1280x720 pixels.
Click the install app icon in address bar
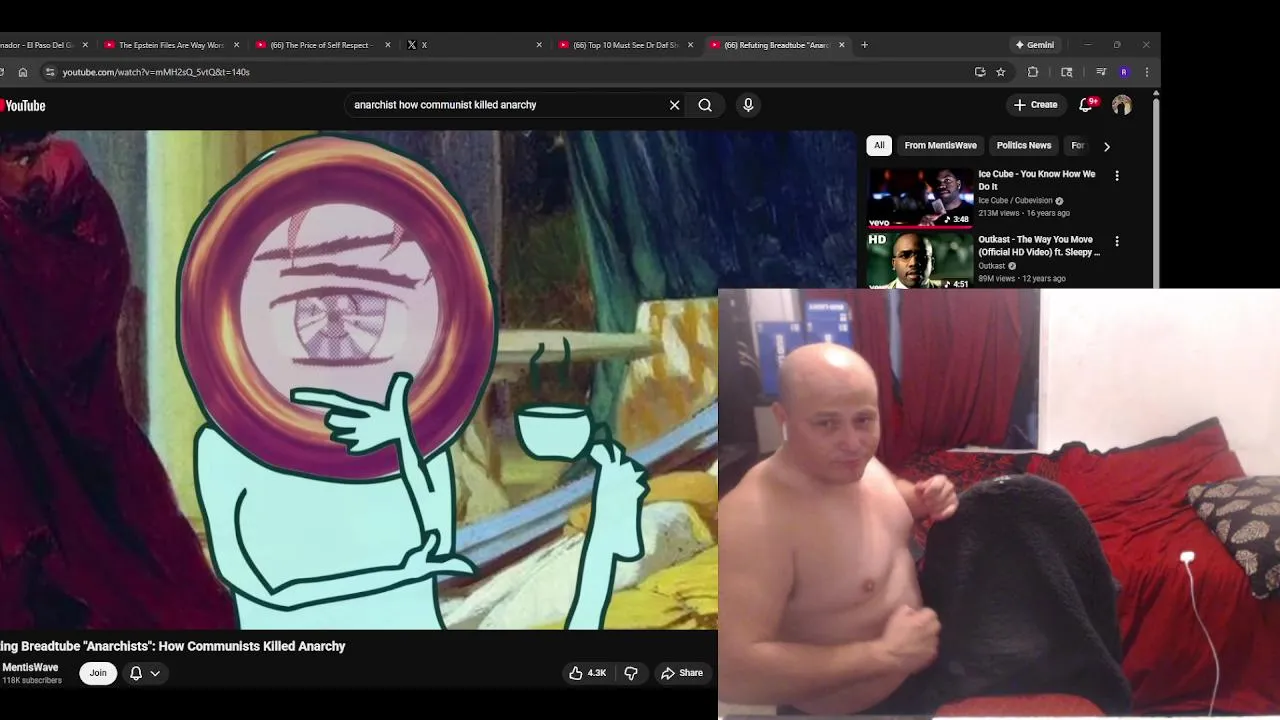980,72
